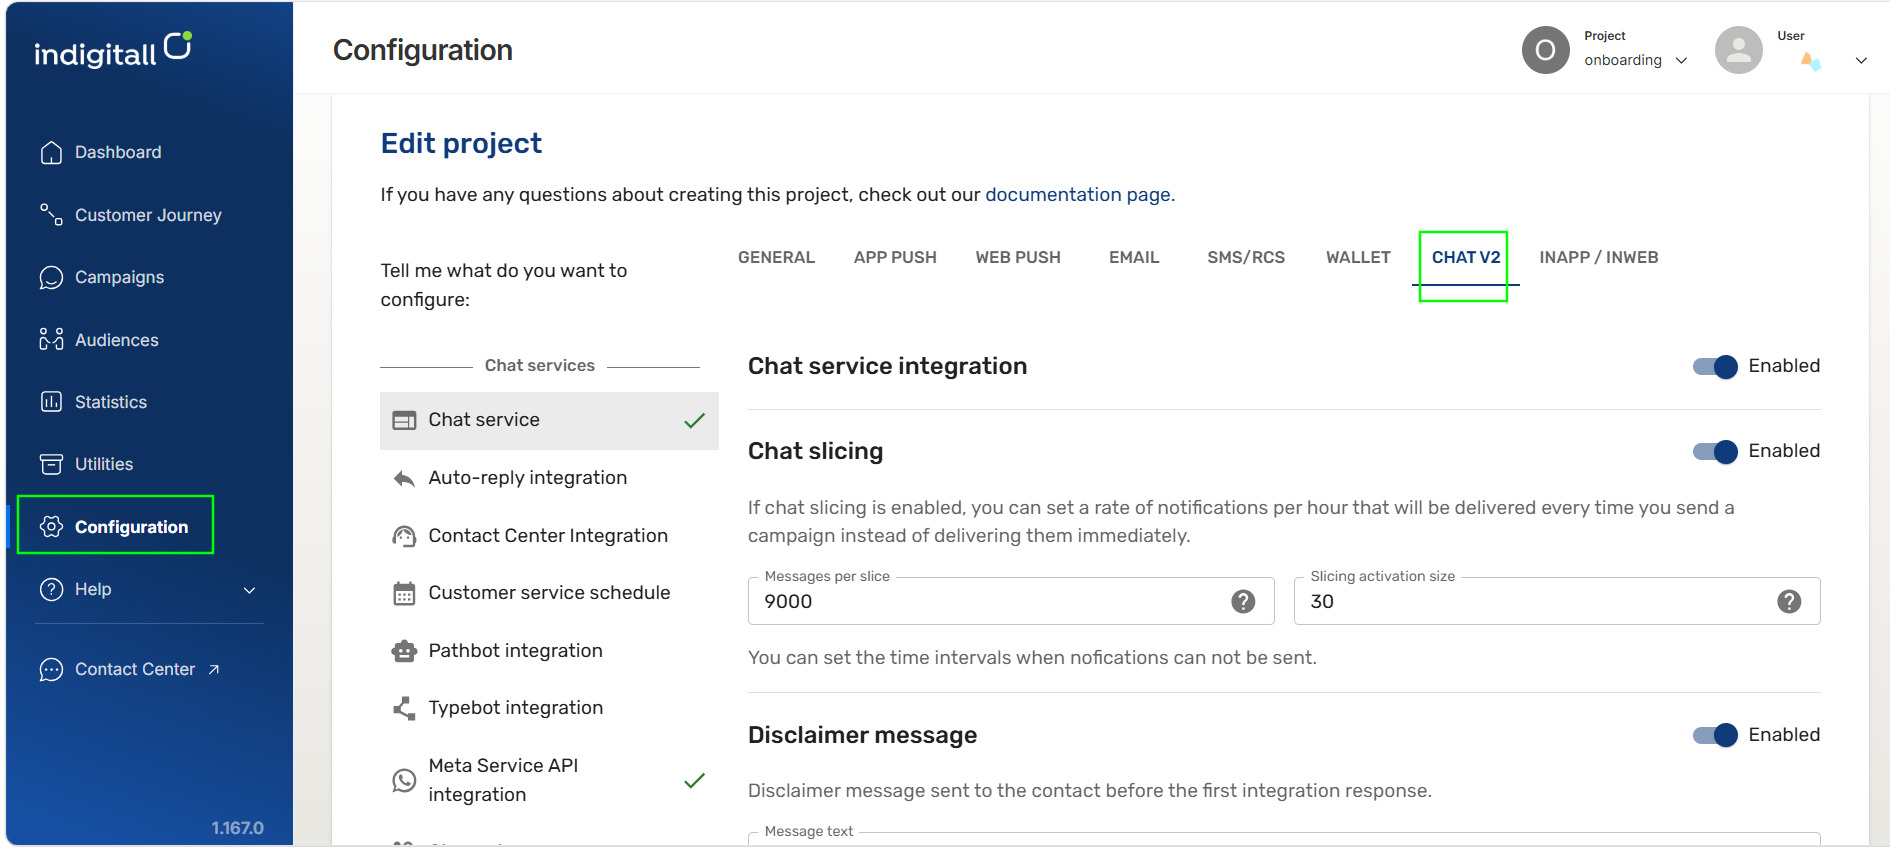Open Customer Journey icon in sidebar
The height and width of the screenshot is (851, 1890).
[51, 214]
